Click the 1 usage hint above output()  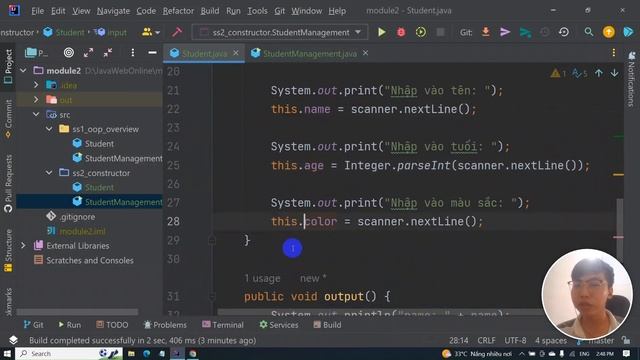pyautogui.click(x=262, y=278)
